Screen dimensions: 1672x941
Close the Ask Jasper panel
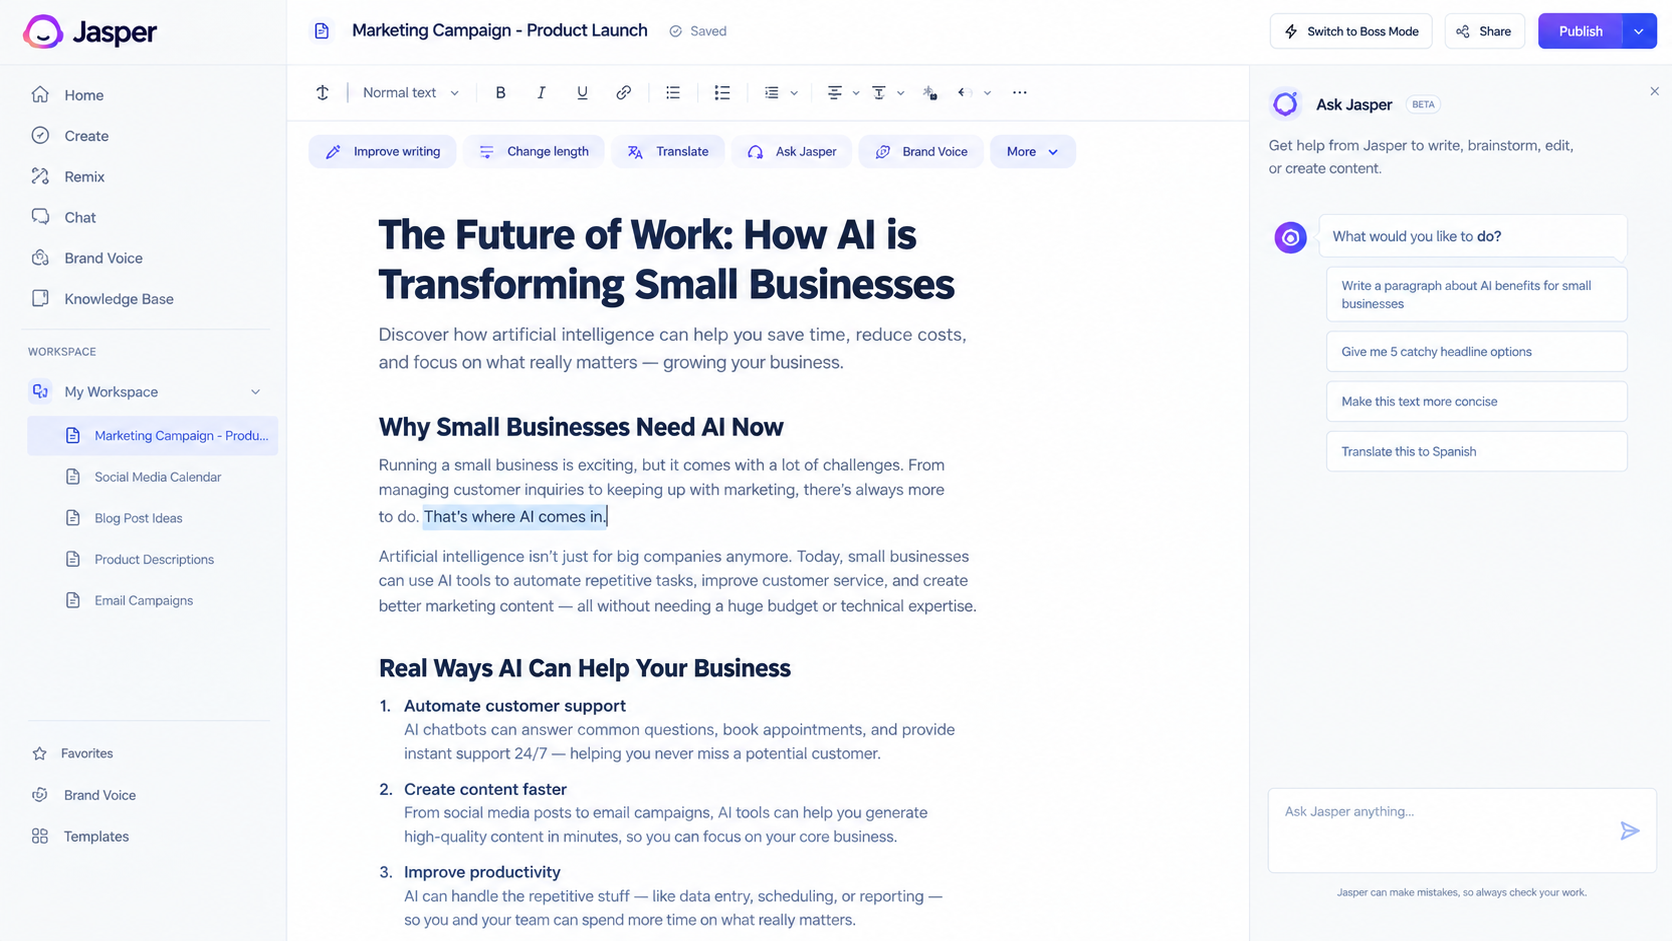tap(1654, 91)
